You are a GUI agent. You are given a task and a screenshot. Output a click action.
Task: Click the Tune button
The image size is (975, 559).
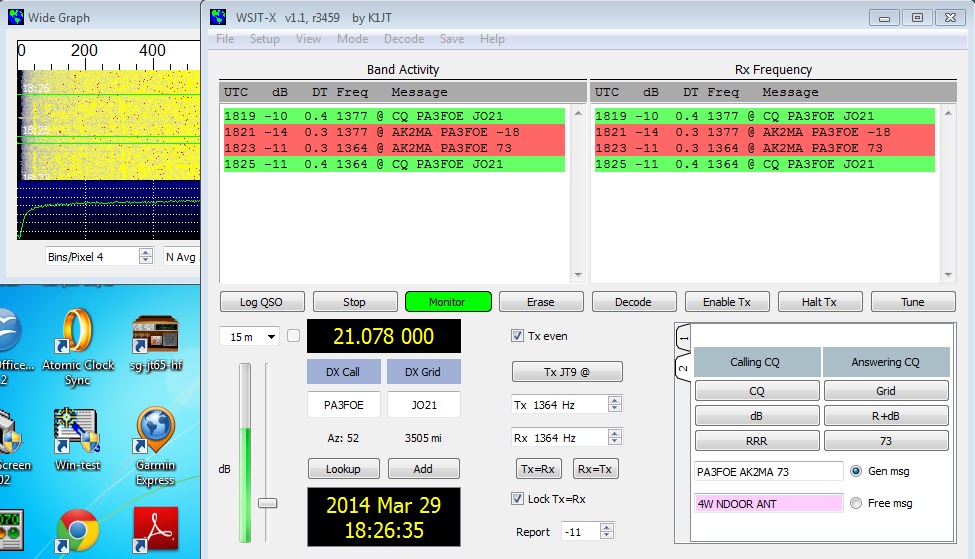click(x=913, y=302)
